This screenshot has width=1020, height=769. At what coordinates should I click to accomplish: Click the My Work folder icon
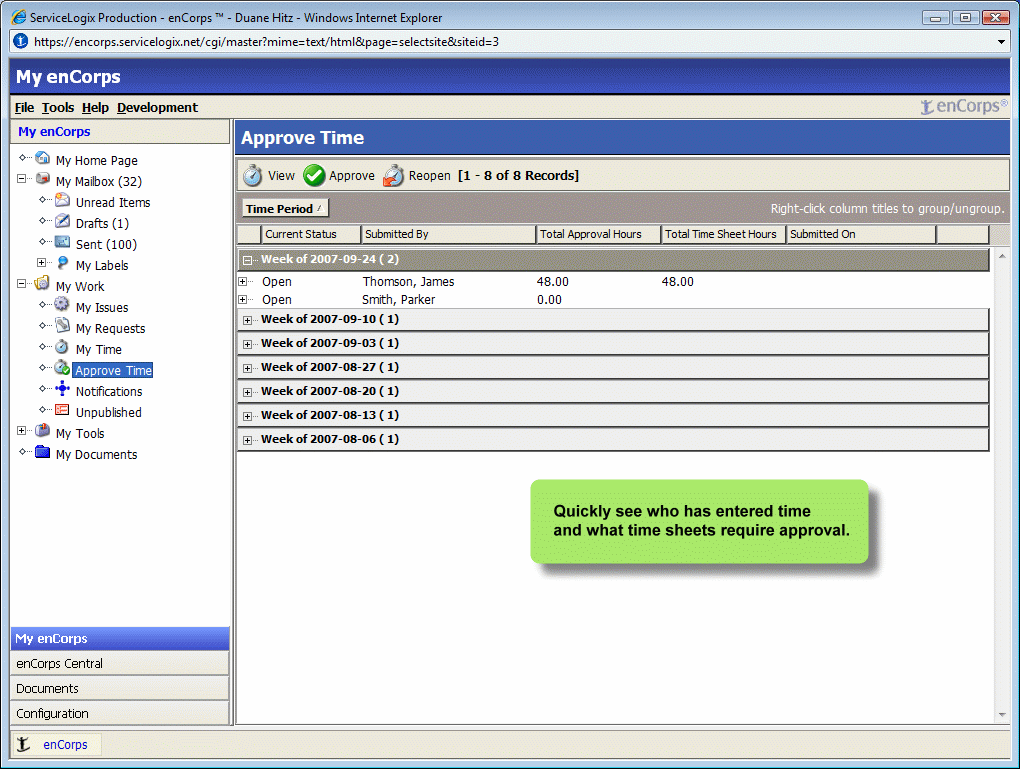pyautogui.click(x=43, y=284)
